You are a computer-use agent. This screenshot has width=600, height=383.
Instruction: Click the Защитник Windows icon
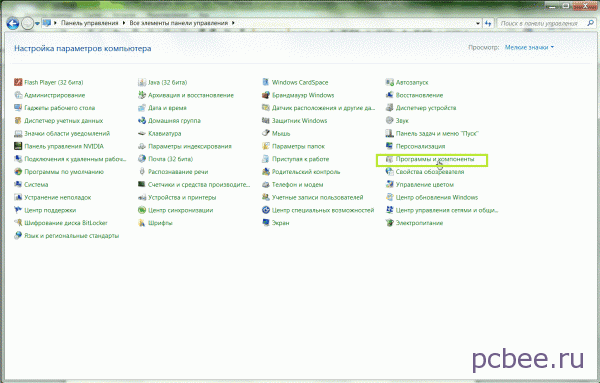click(266, 121)
